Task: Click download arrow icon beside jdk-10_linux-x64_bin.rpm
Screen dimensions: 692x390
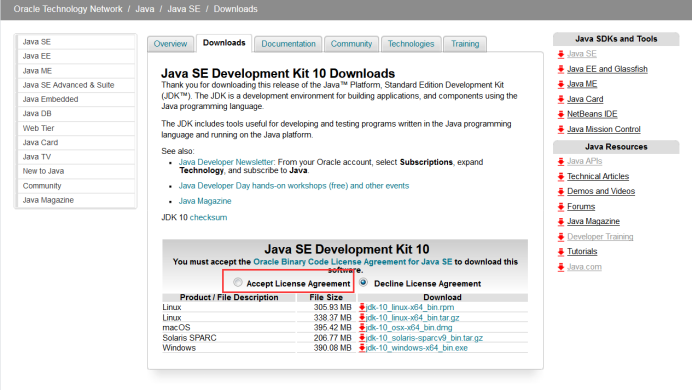Action: 362,307
